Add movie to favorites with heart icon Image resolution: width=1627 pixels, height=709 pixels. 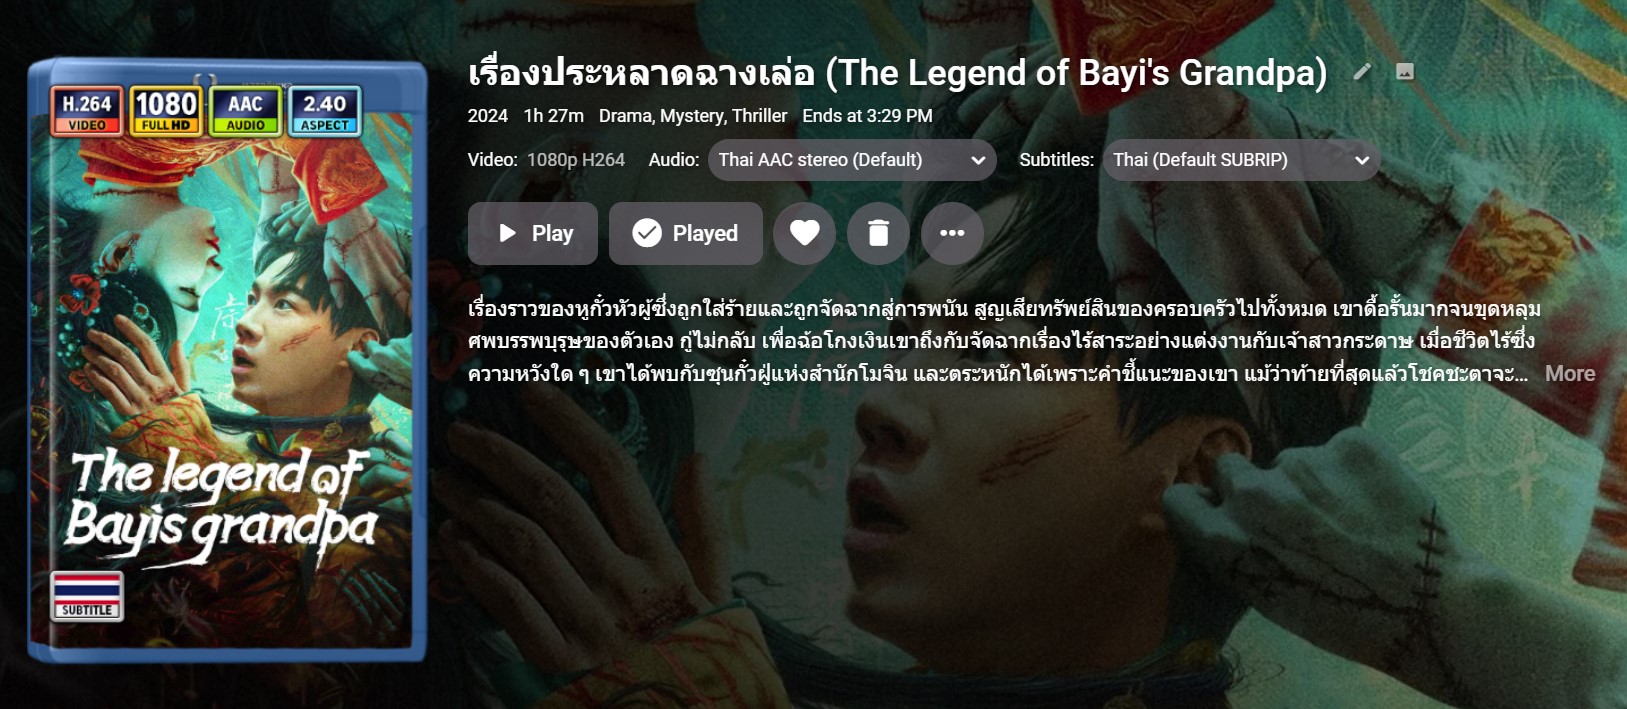(x=804, y=233)
